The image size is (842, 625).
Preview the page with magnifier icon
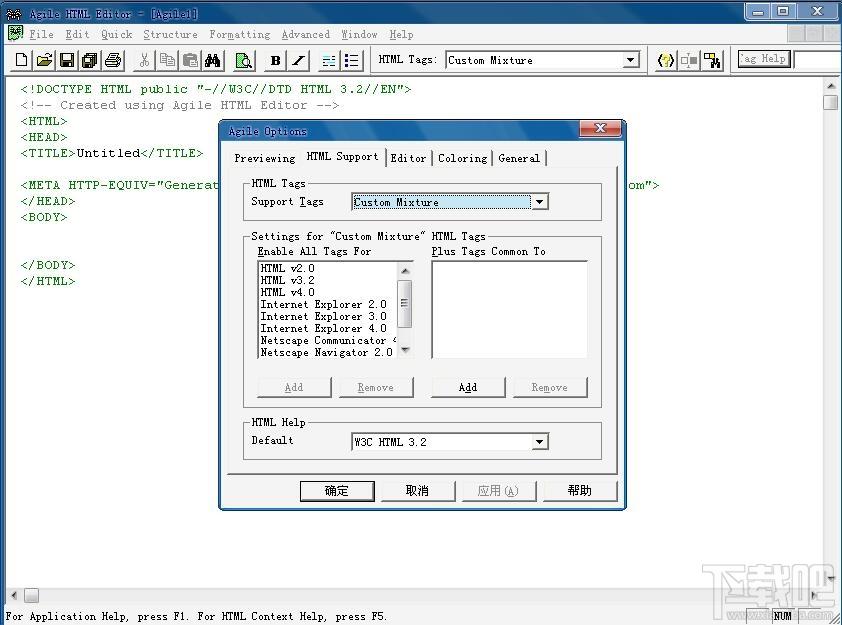[x=244, y=60]
